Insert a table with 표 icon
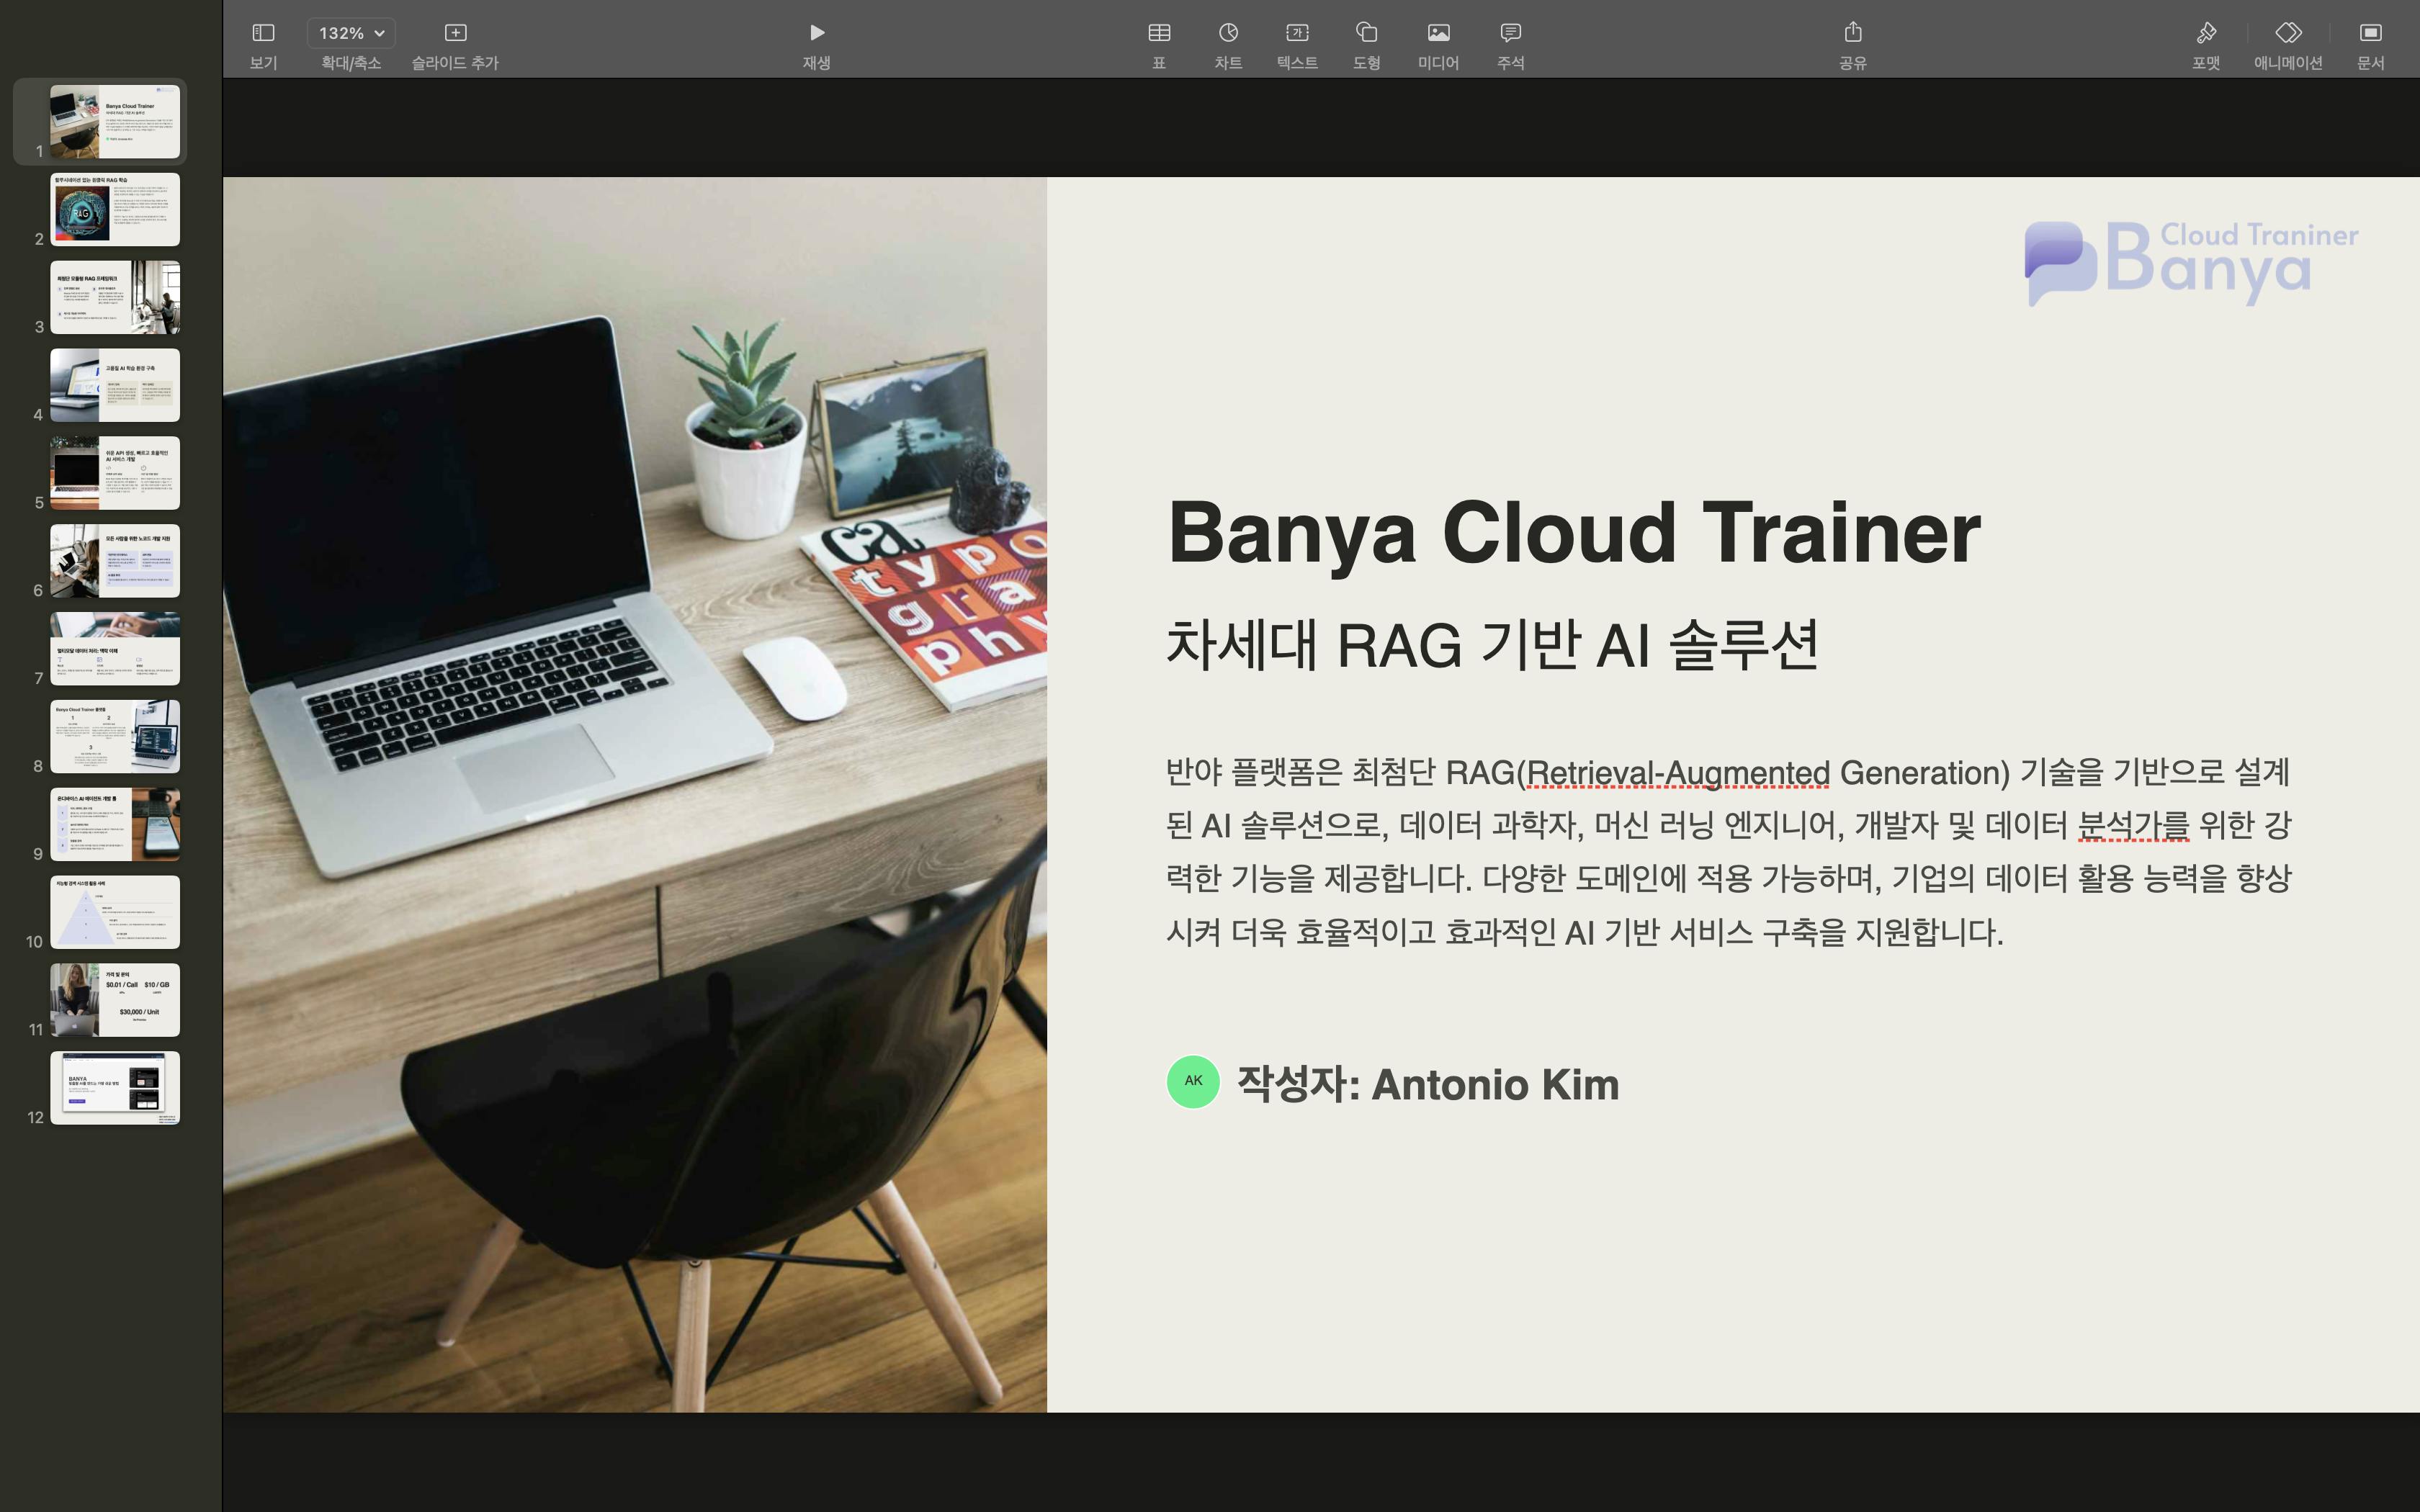This screenshot has height=1512, width=2420. [1159, 33]
